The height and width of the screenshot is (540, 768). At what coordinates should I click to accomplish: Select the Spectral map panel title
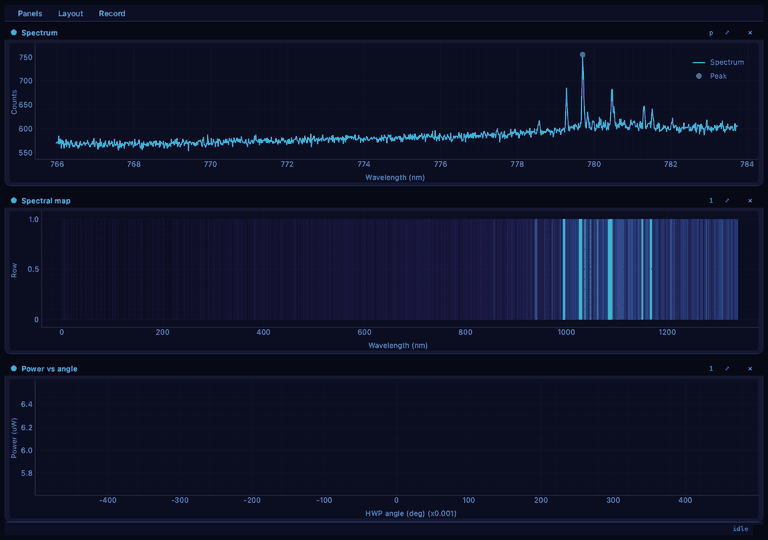coord(46,200)
